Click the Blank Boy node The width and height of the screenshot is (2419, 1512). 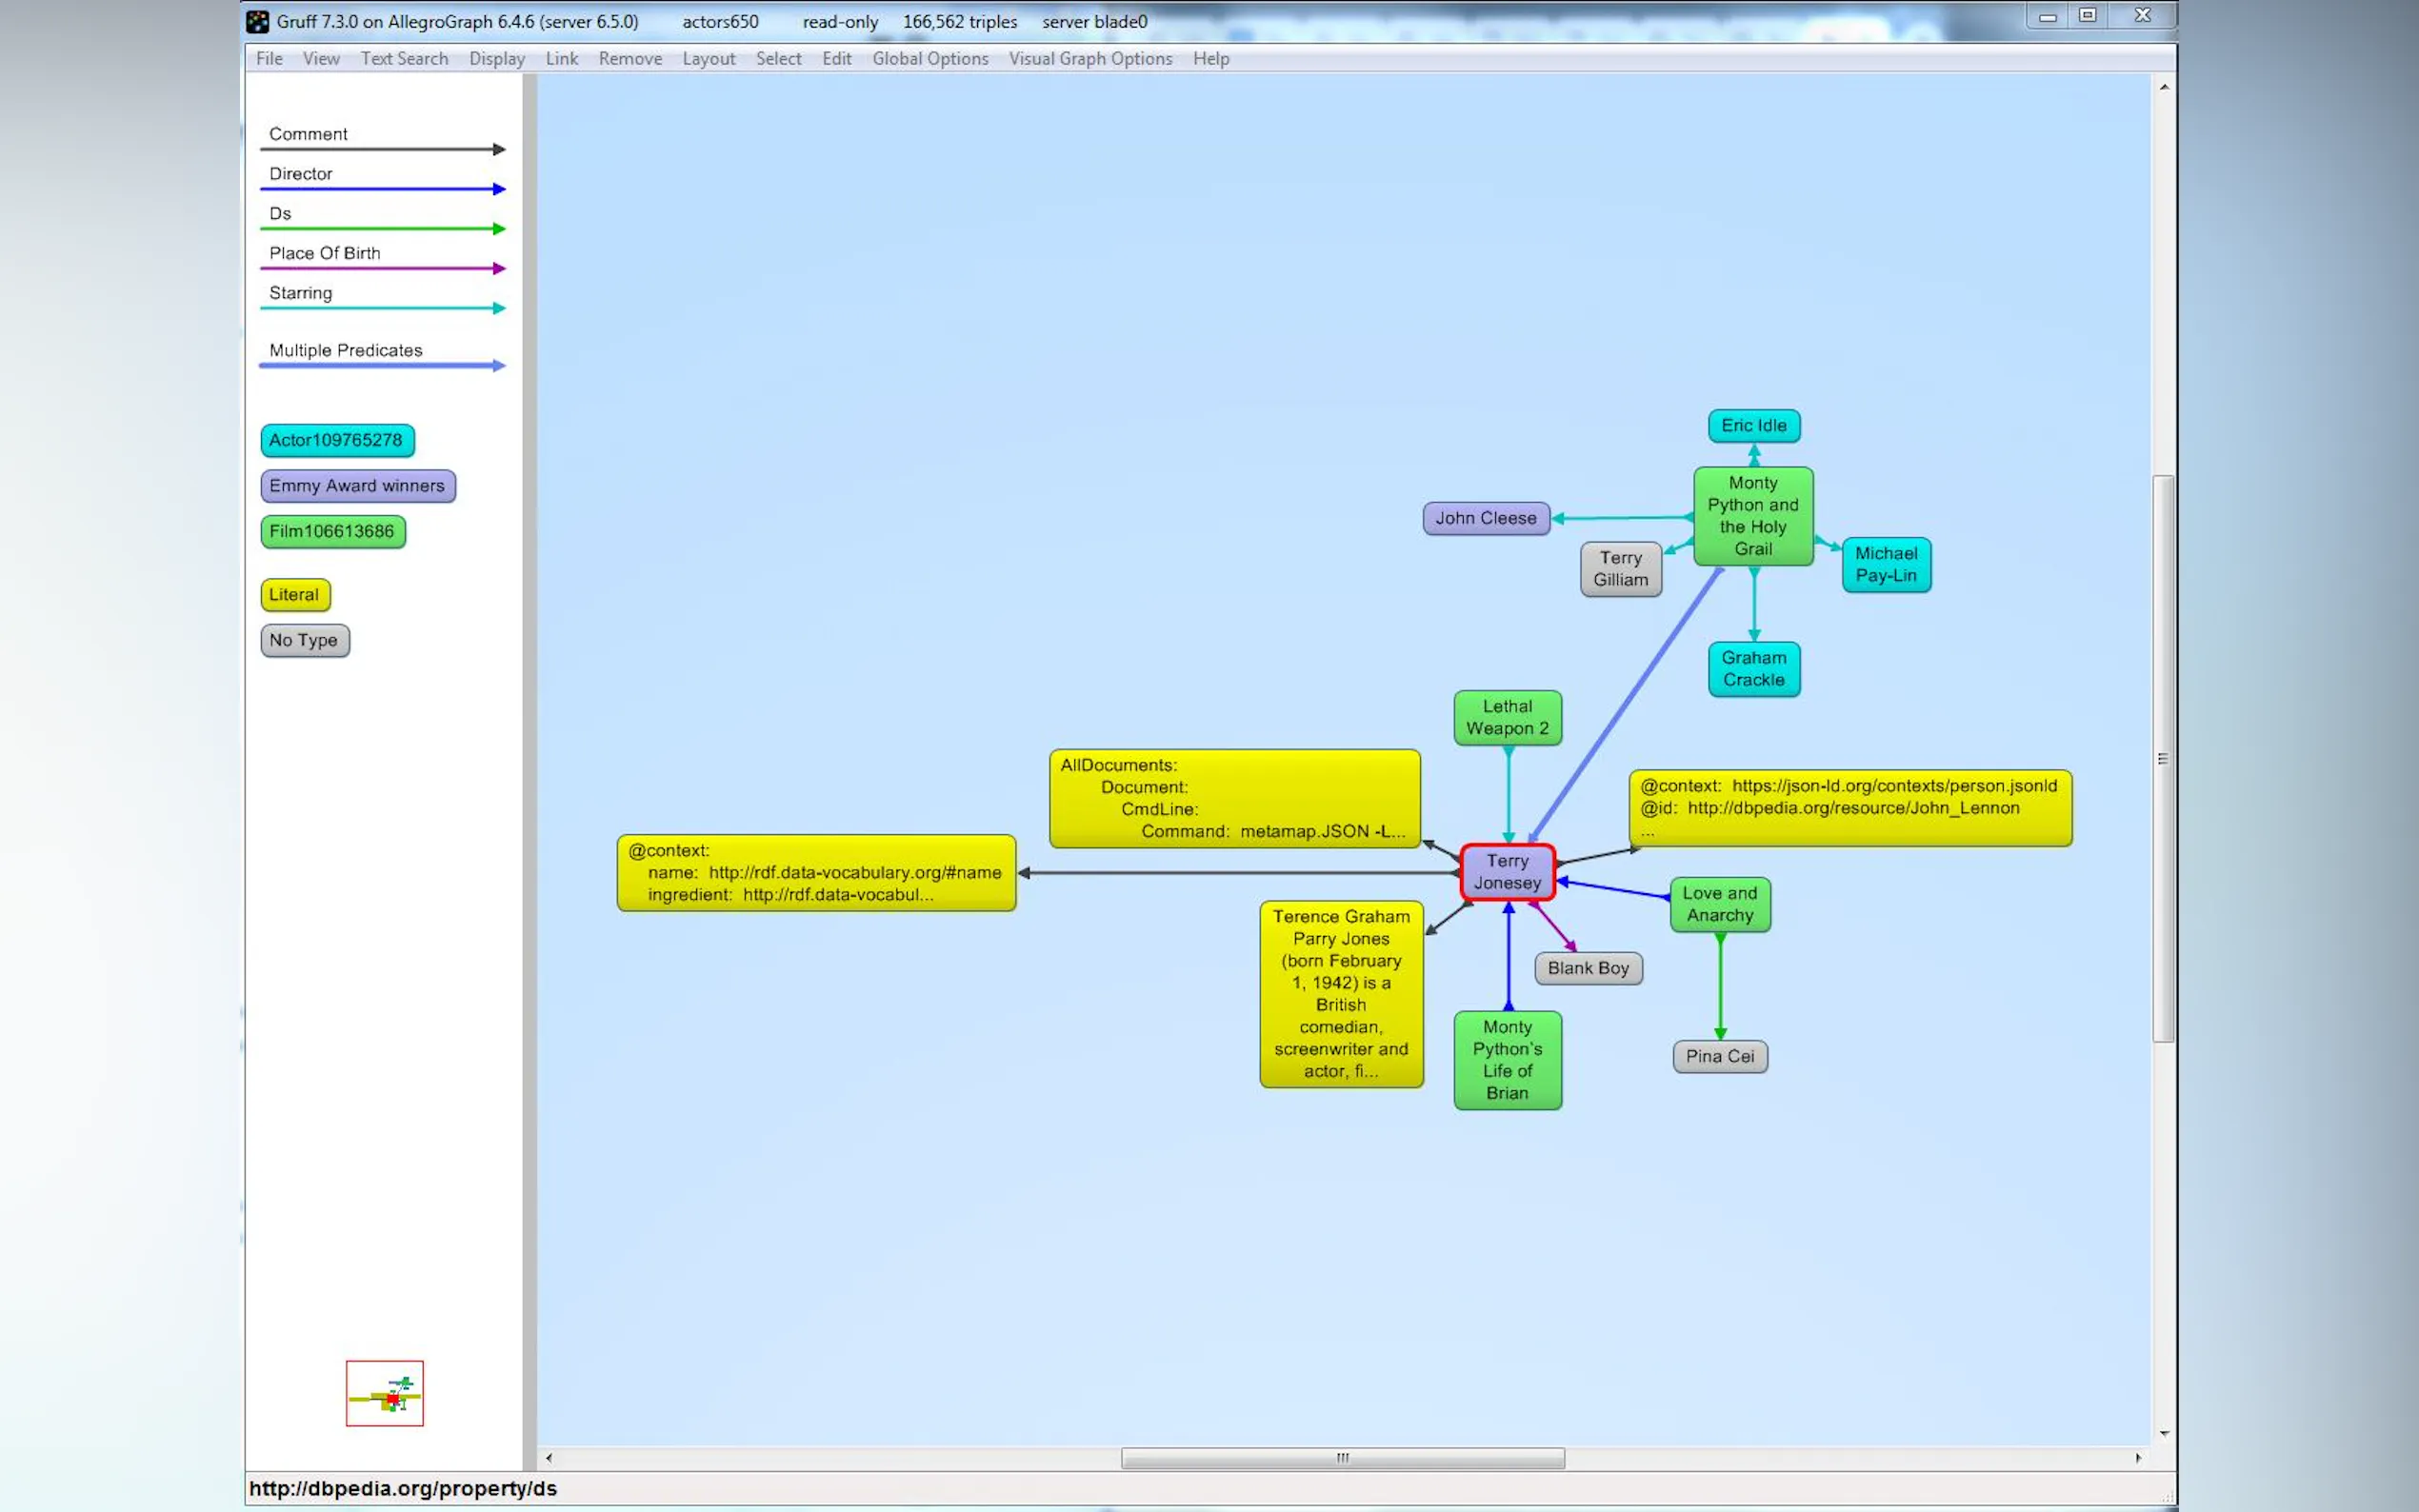[x=1588, y=967]
